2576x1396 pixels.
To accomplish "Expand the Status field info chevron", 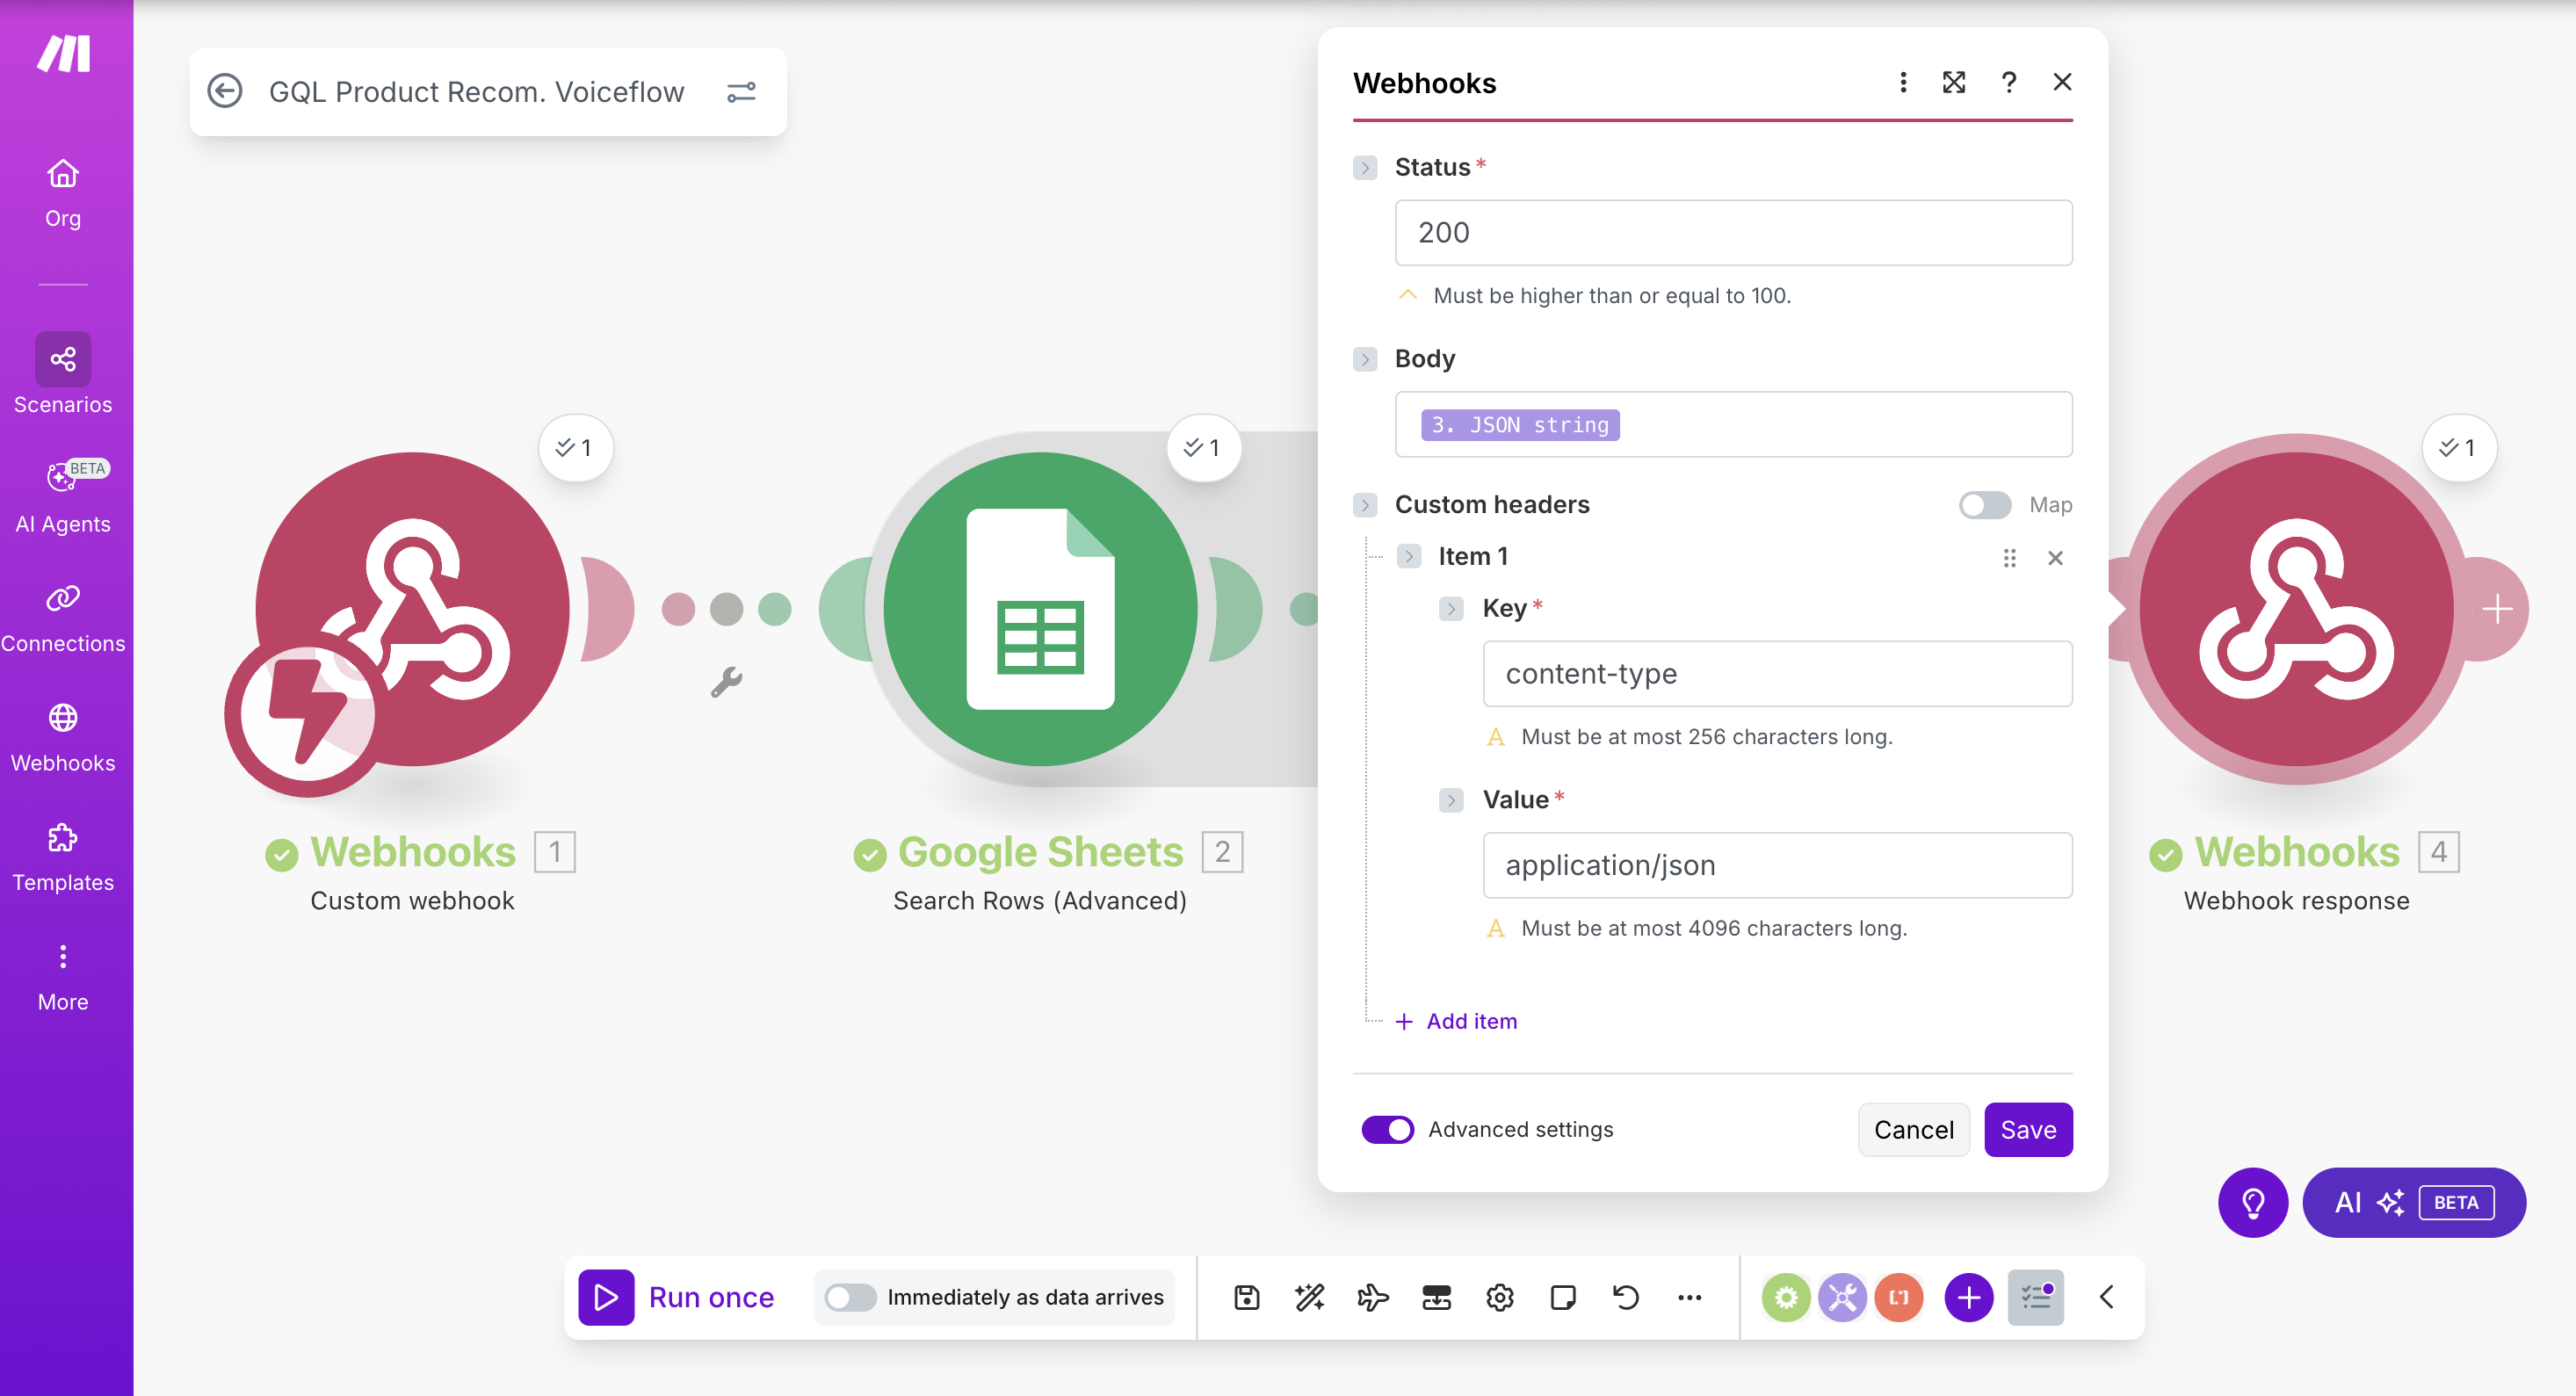I will pos(1365,167).
